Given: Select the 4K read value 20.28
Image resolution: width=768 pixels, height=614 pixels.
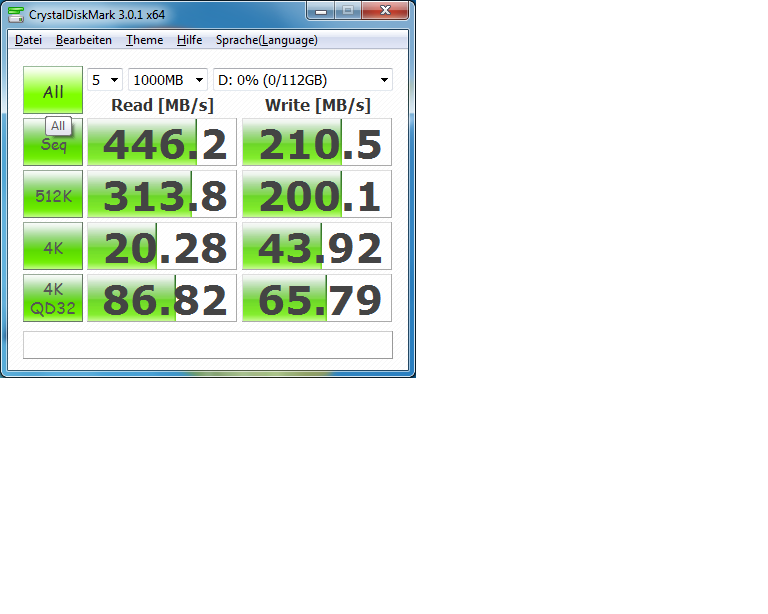Looking at the screenshot, I should tap(162, 246).
